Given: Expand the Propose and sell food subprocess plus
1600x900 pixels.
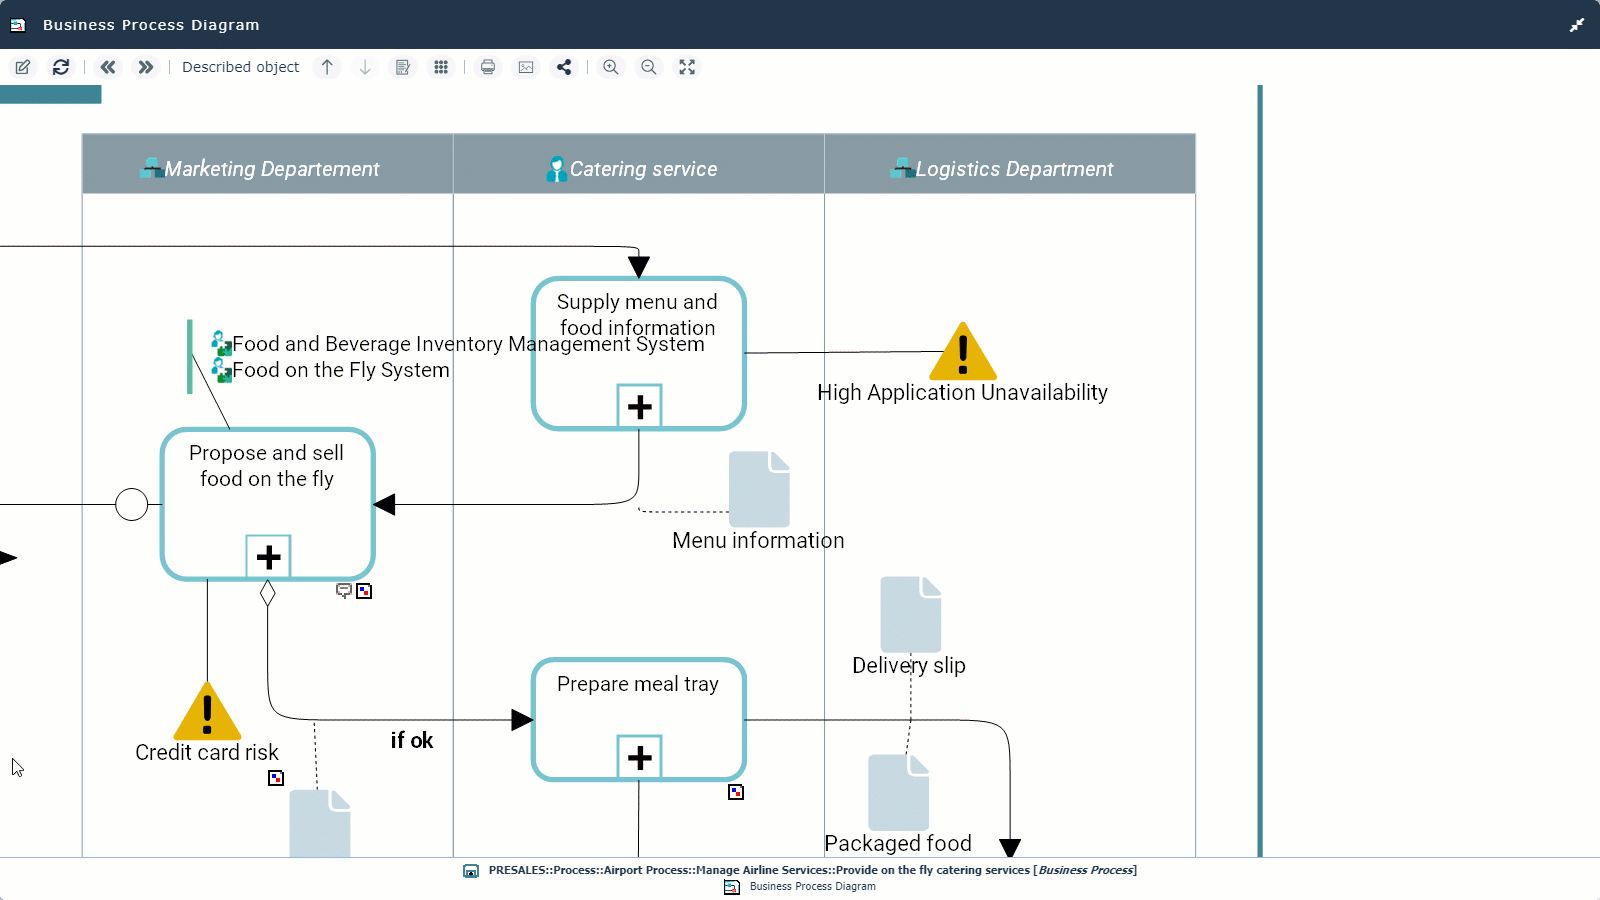Looking at the screenshot, I should pos(269,557).
